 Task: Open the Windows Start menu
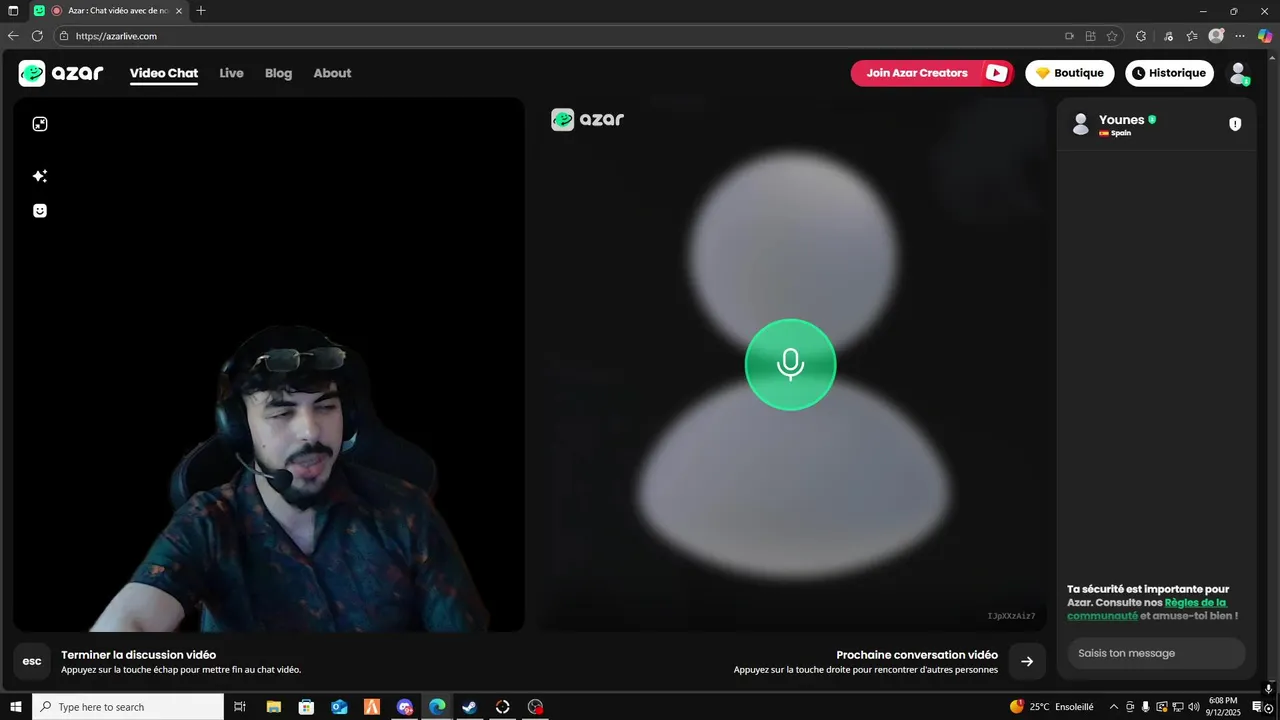pos(16,707)
